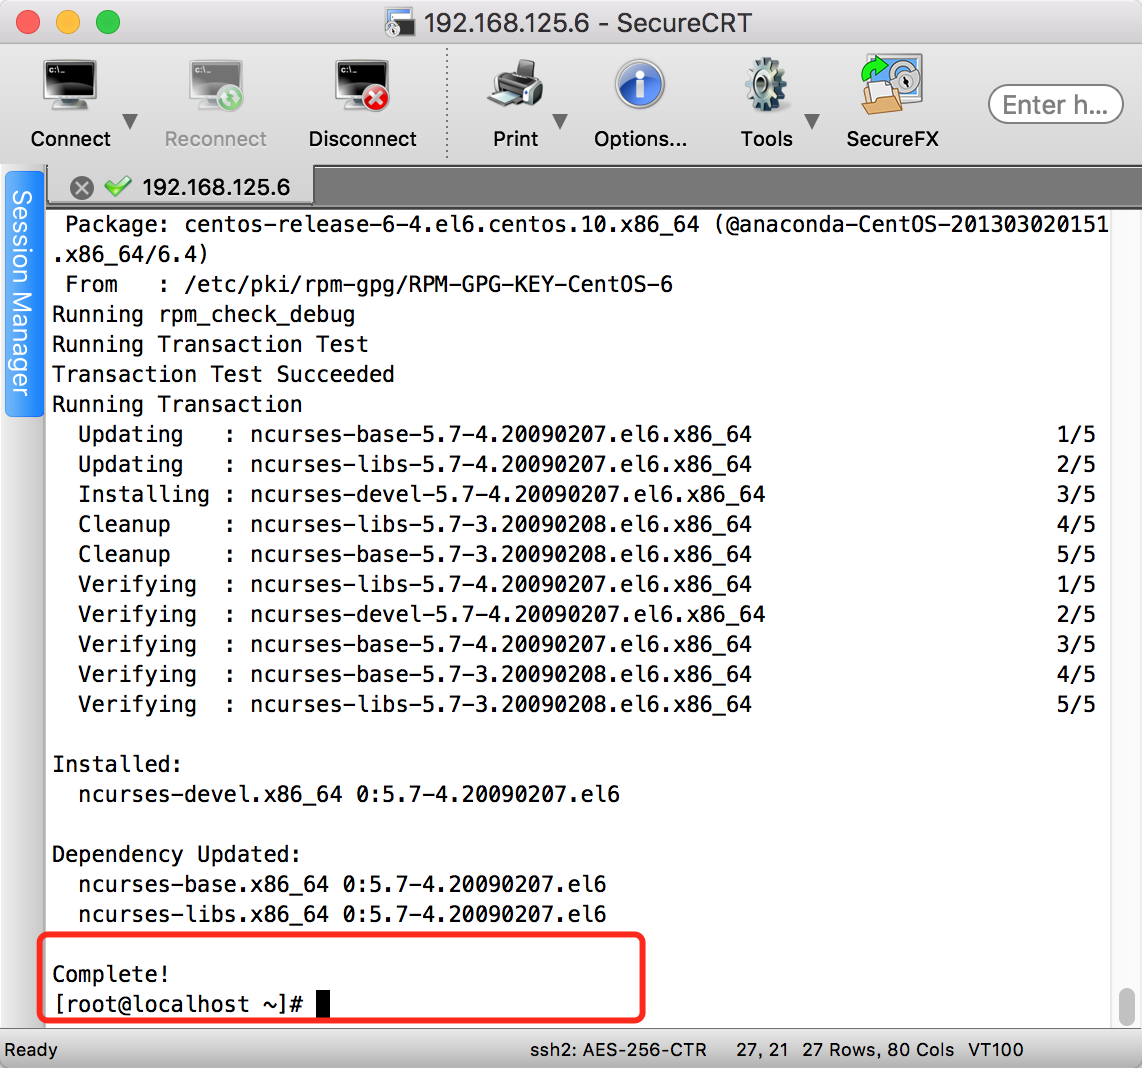The width and height of the screenshot is (1142, 1068).
Task: Close the 192.168.125.6 session tab
Action: 82,188
